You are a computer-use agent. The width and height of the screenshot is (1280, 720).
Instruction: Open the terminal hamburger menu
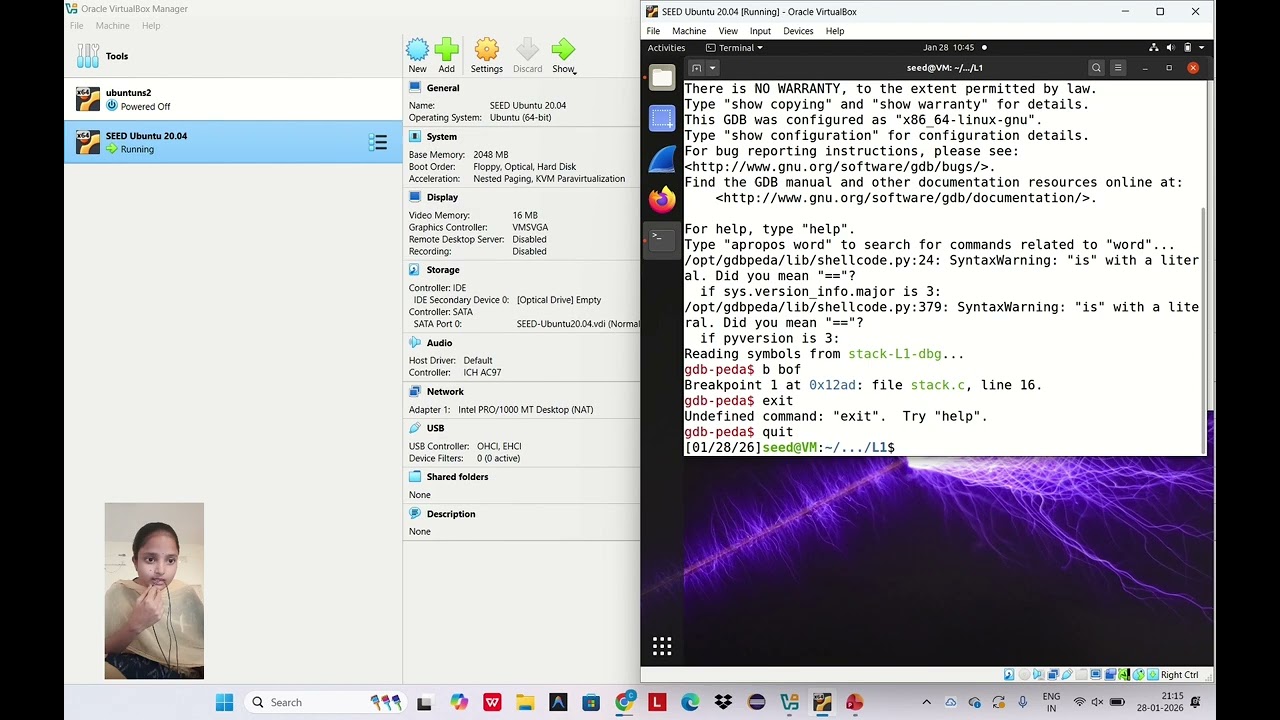click(x=1118, y=68)
